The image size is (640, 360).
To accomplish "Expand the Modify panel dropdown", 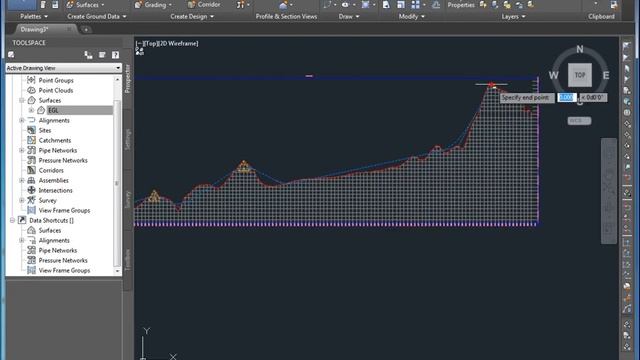I will coord(411,16).
